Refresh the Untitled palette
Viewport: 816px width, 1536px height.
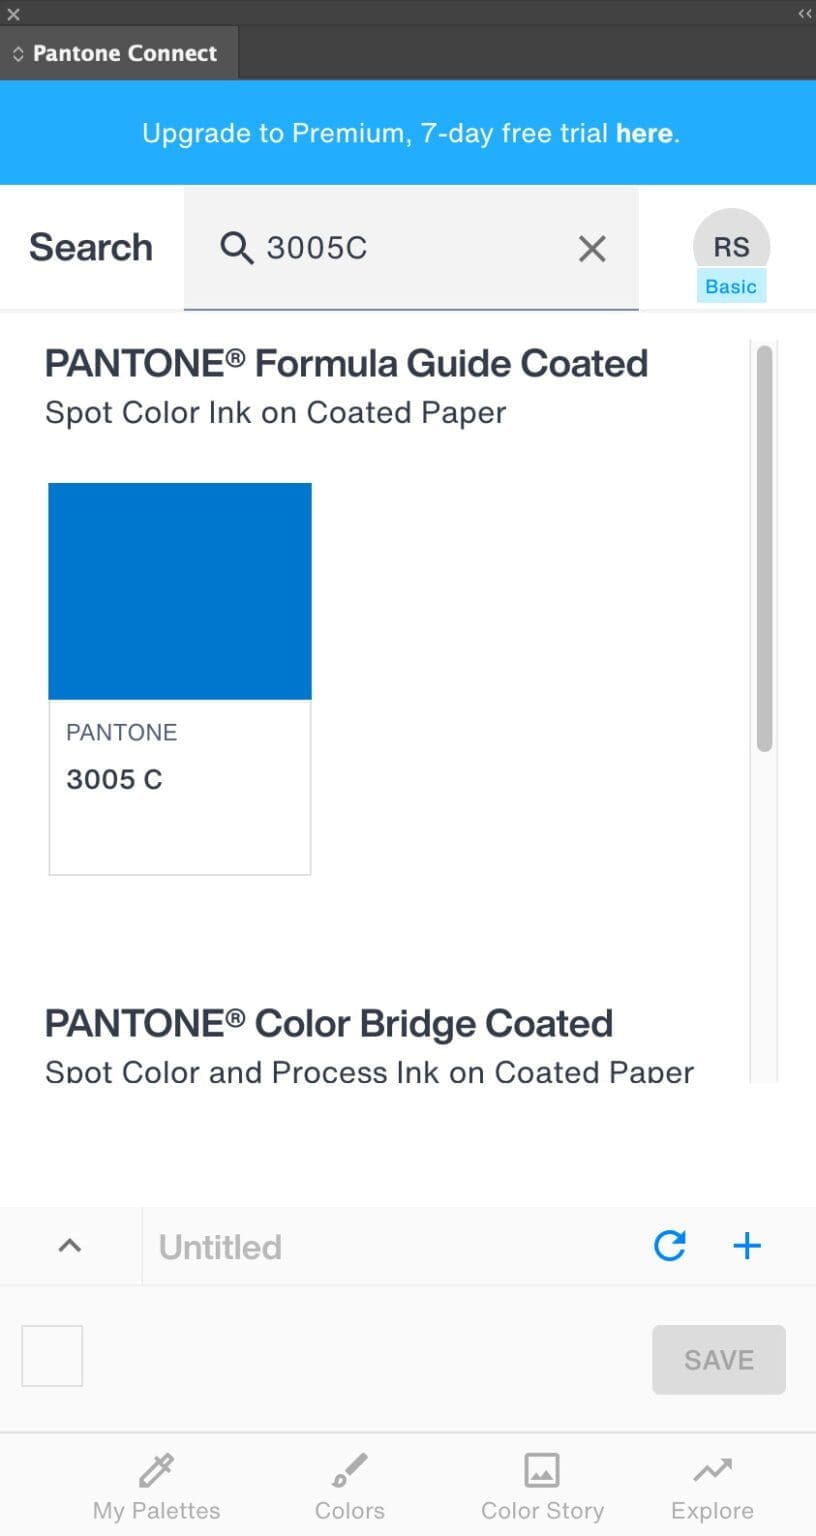(x=668, y=1245)
